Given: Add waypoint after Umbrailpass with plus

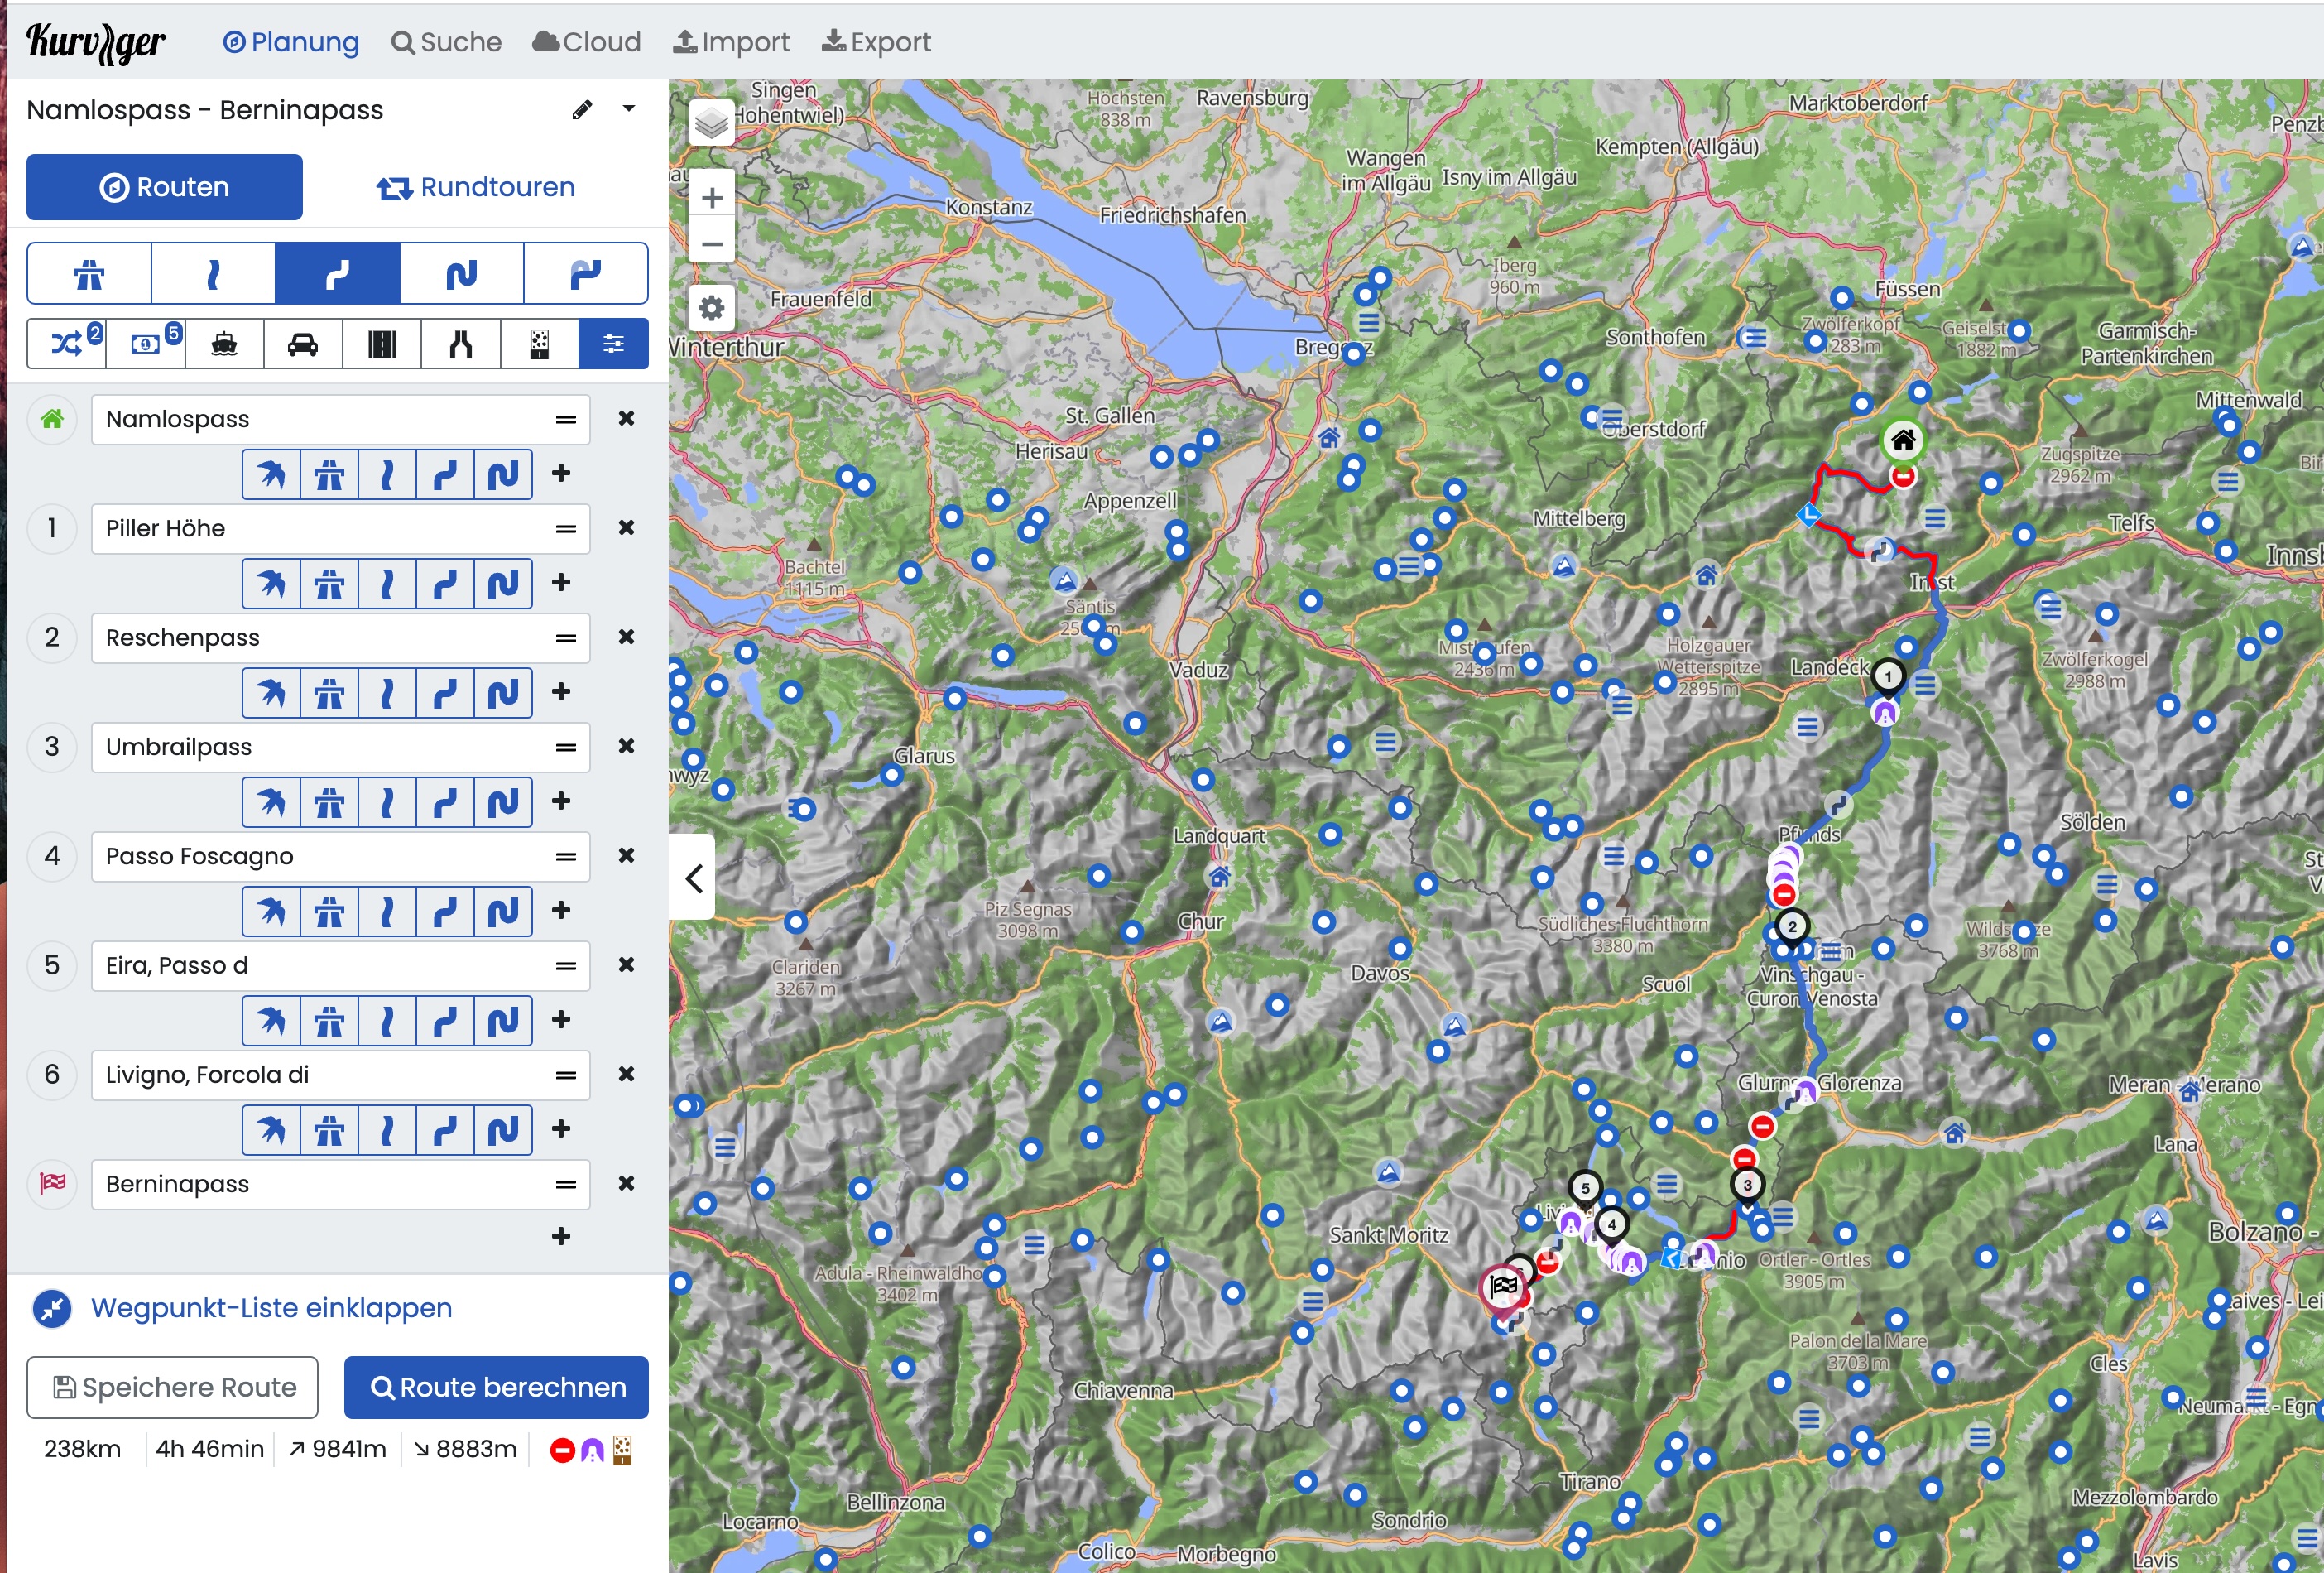Looking at the screenshot, I should 561,801.
